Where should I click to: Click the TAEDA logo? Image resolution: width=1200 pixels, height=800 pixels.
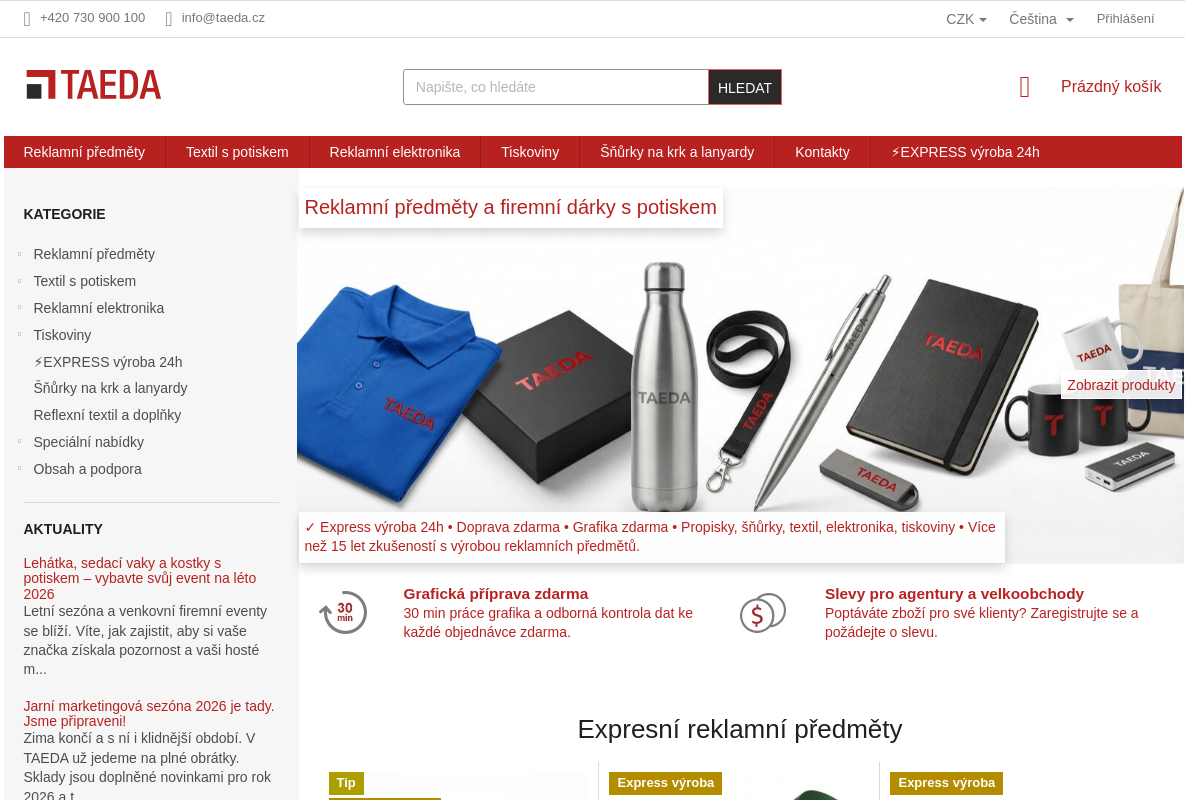coord(93,85)
